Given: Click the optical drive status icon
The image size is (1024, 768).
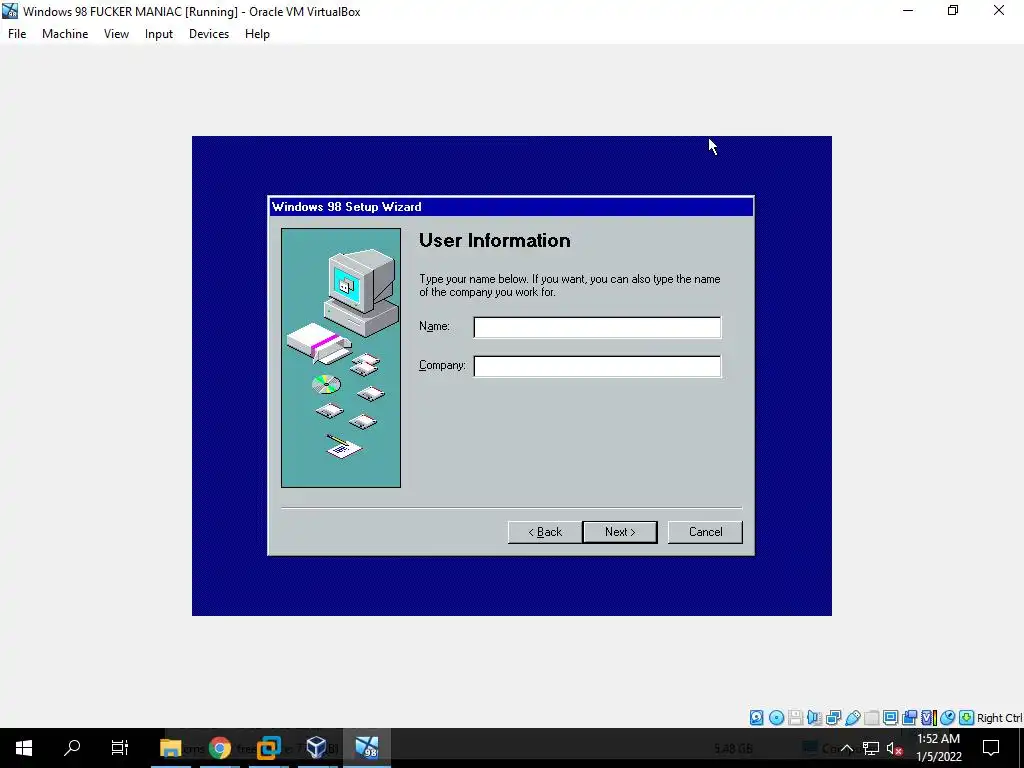Looking at the screenshot, I should point(776,718).
